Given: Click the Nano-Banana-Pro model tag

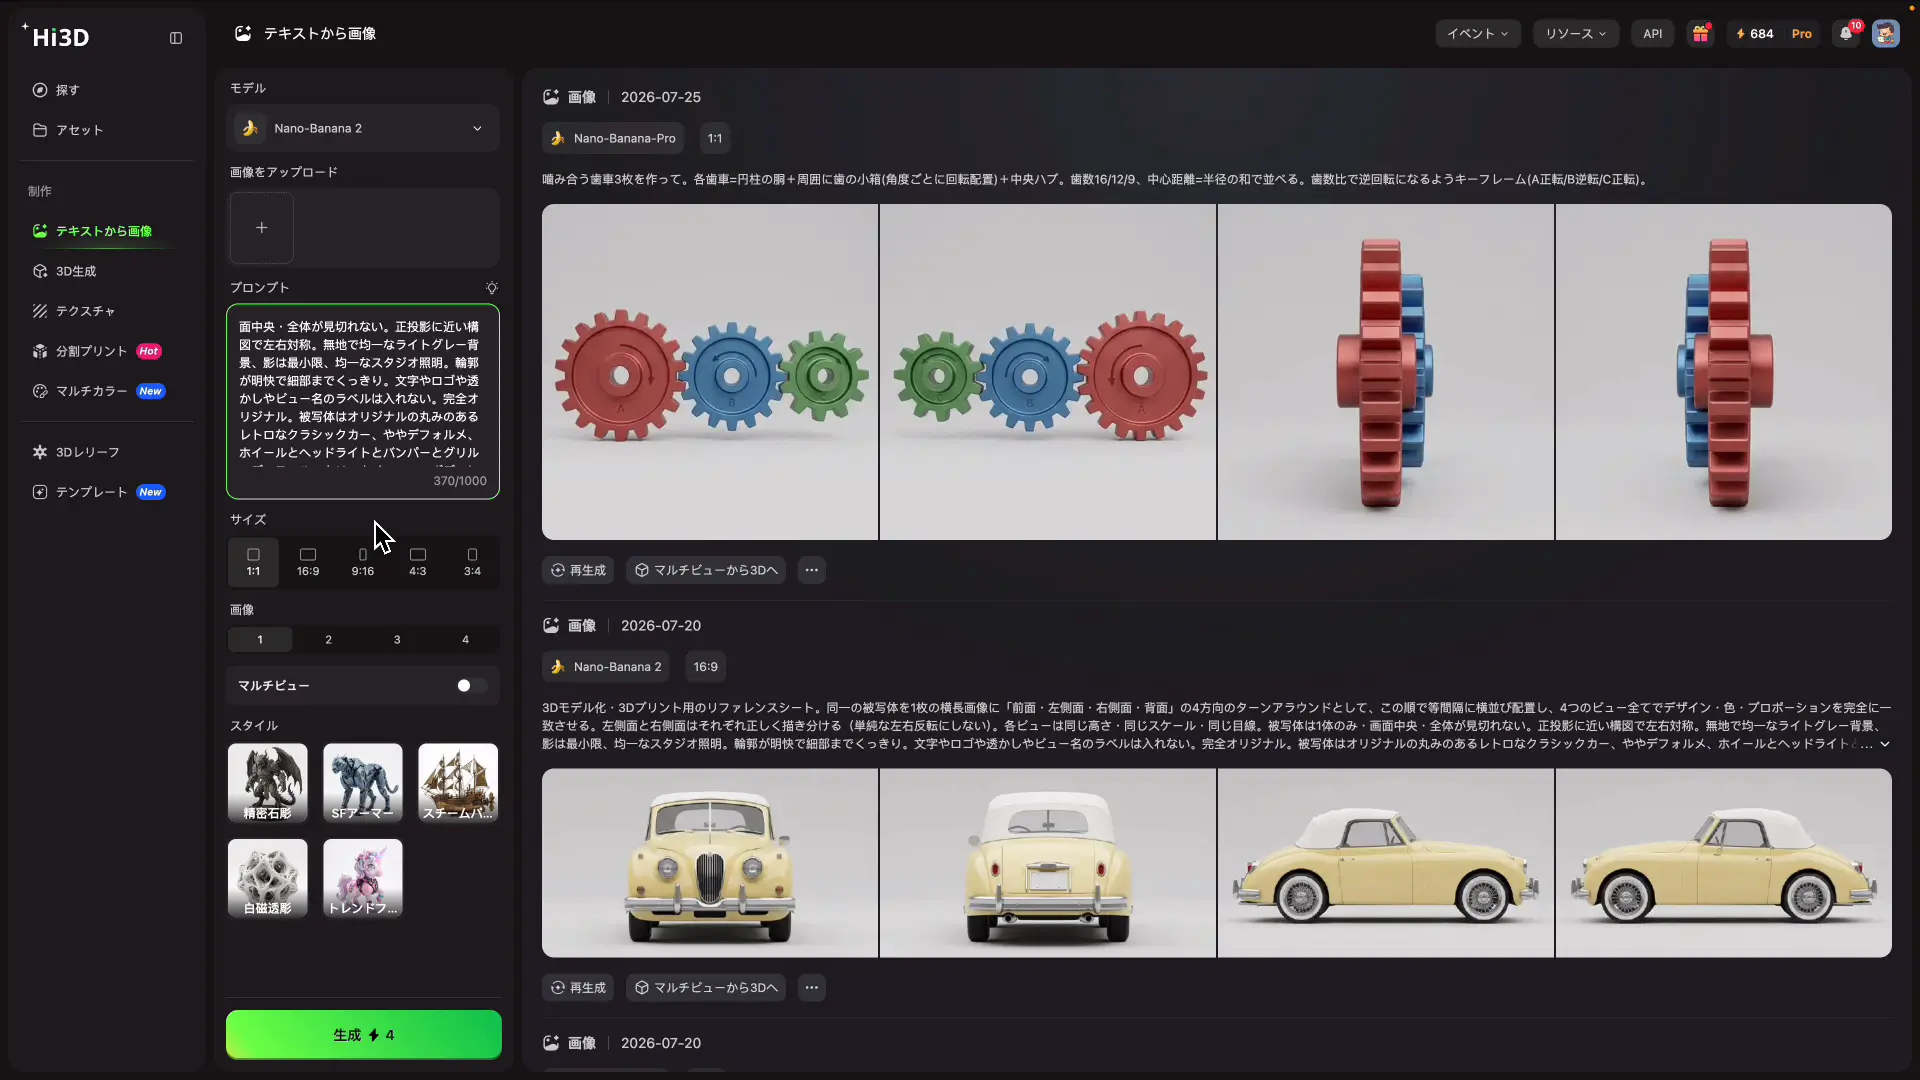Looking at the screenshot, I should pyautogui.click(x=613, y=139).
